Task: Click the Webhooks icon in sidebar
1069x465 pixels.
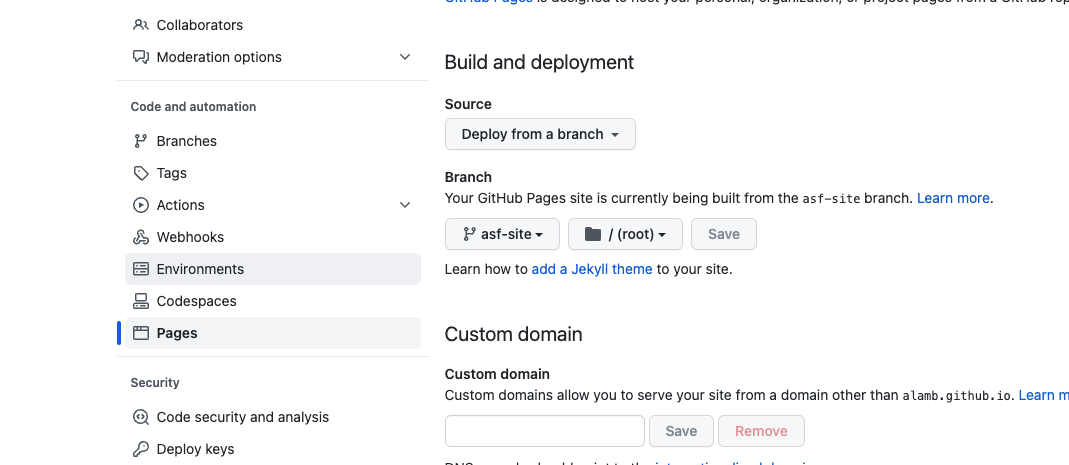Action: tap(141, 237)
